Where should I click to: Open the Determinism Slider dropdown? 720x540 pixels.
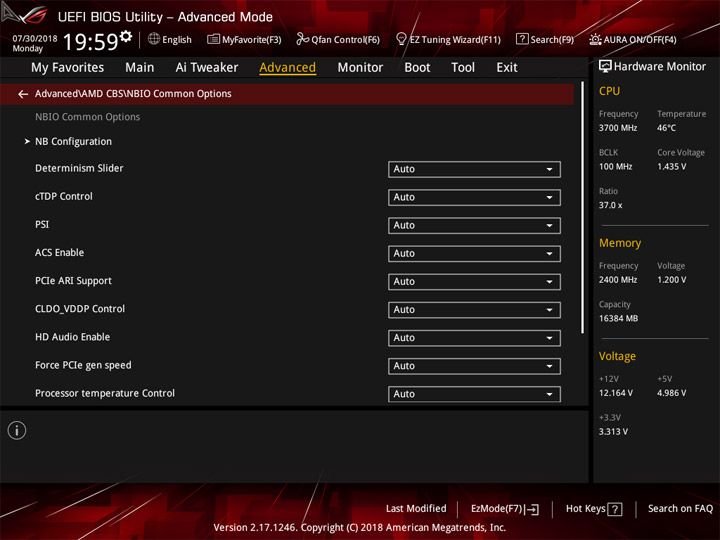(474, 169)
